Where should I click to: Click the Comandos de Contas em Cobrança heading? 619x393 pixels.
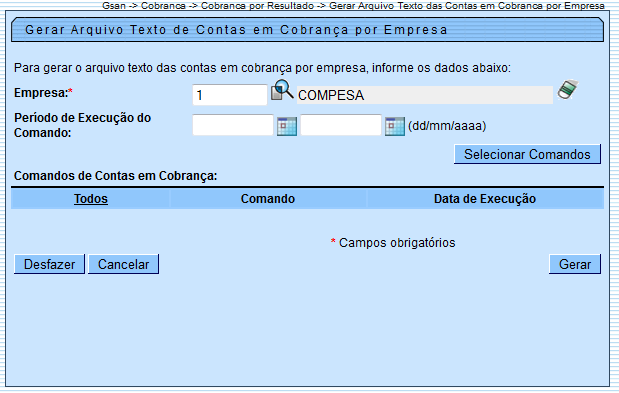pyautogui.click(x=115, y=176)
